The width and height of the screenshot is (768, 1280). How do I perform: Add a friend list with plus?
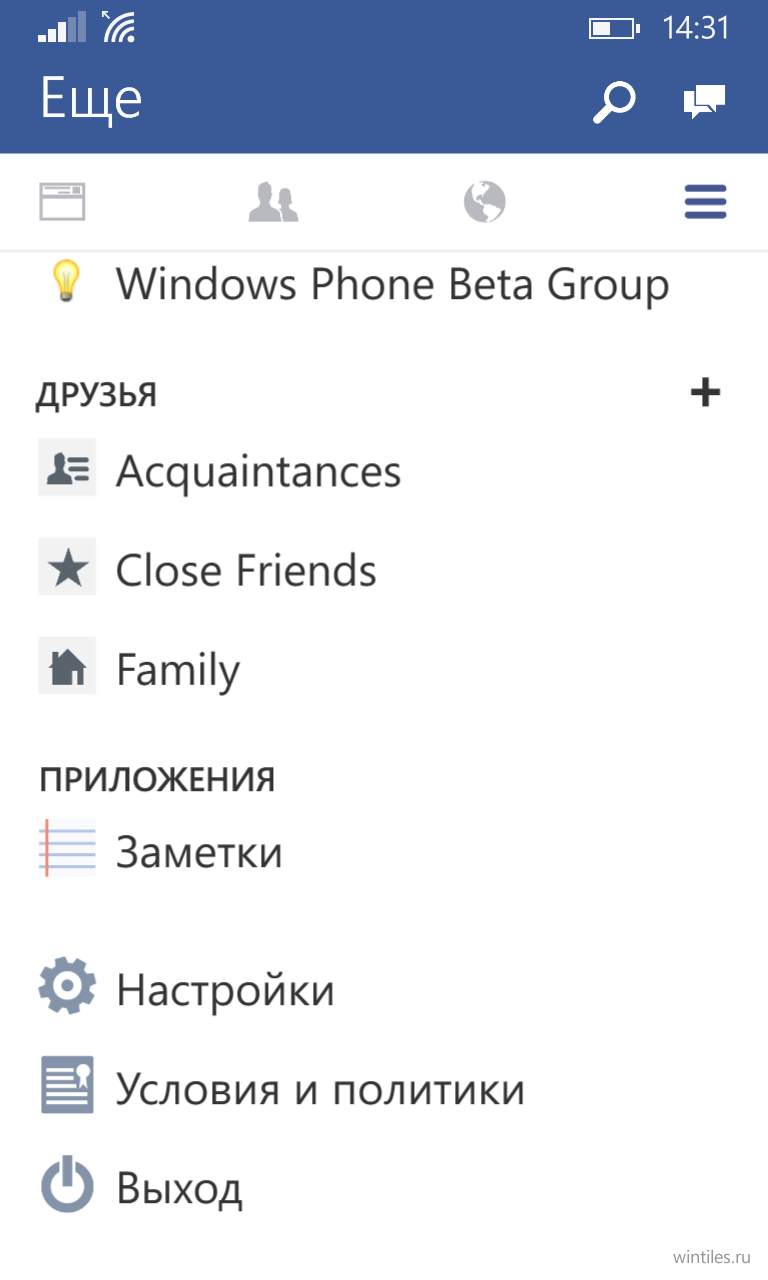(706, 393)
